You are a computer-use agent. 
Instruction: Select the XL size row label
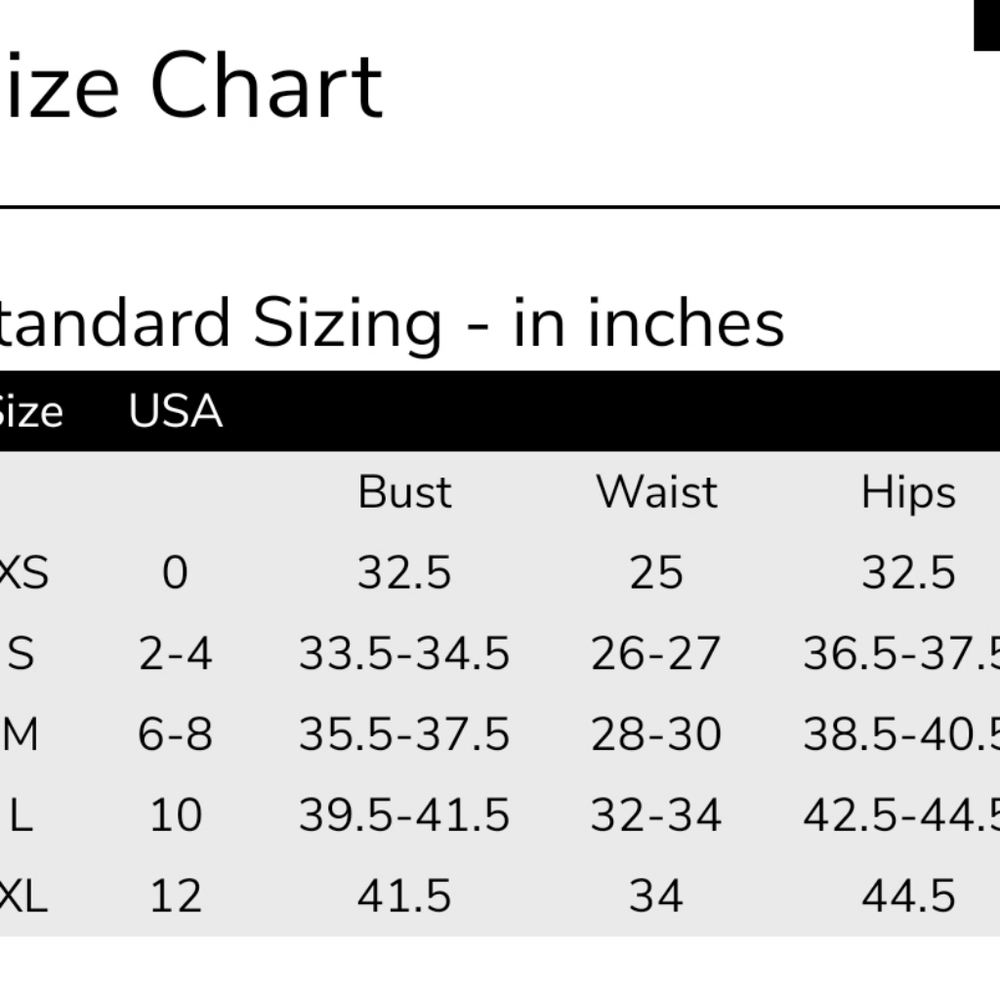click(22, 895)
